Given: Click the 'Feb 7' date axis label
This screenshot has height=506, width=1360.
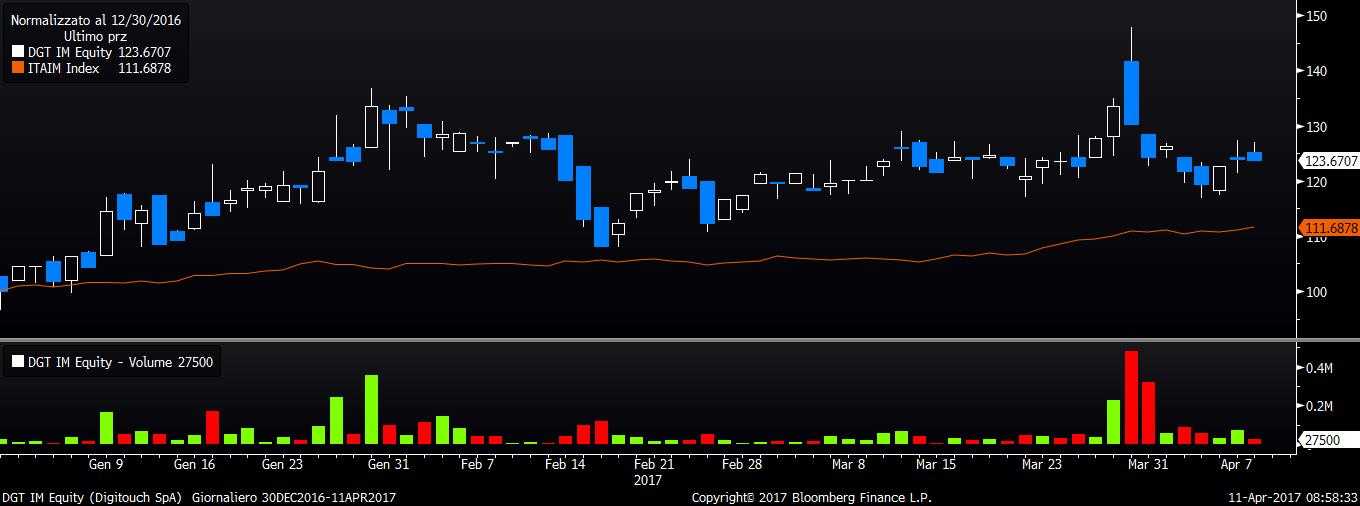Looking at the screenshot, I should point(478,465).
